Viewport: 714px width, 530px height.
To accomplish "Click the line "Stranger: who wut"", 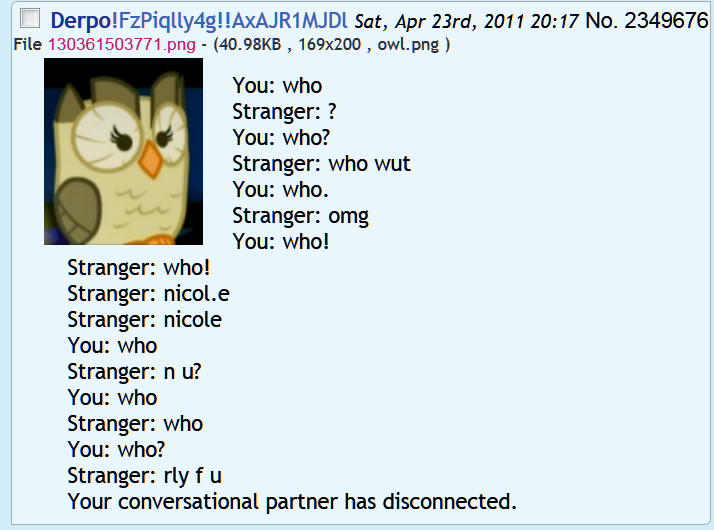I will click(321, 164).
